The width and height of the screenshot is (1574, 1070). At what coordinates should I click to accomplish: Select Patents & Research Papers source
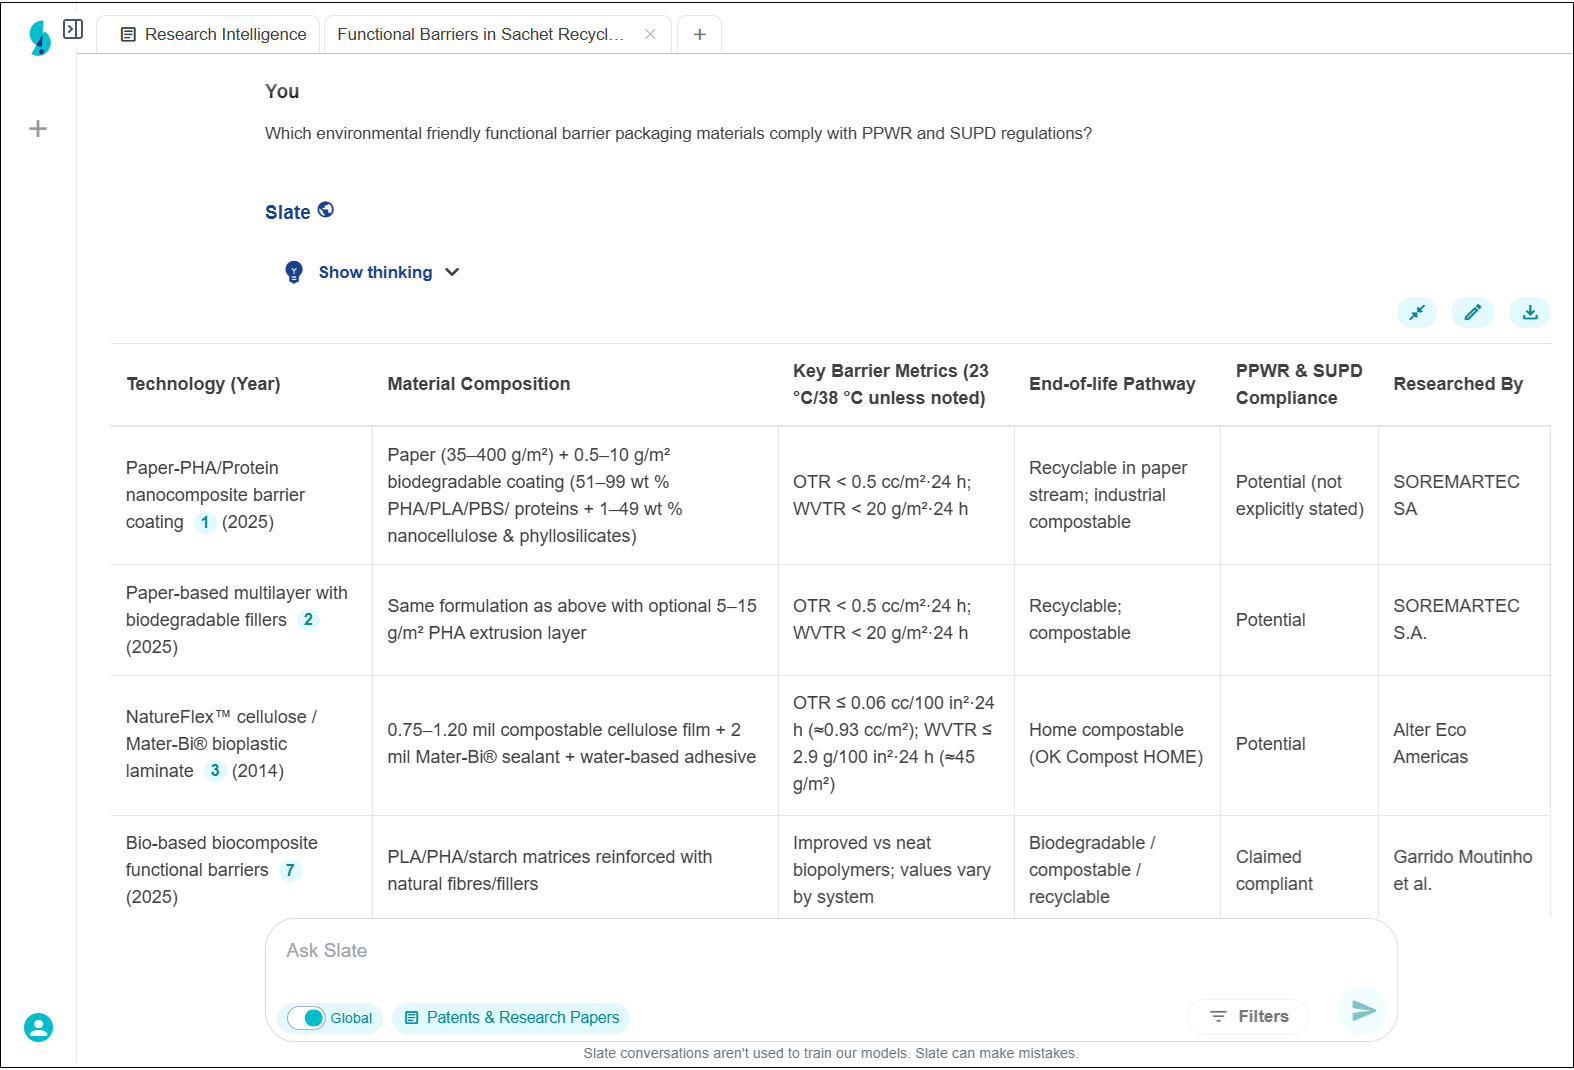coord(511,1018)
